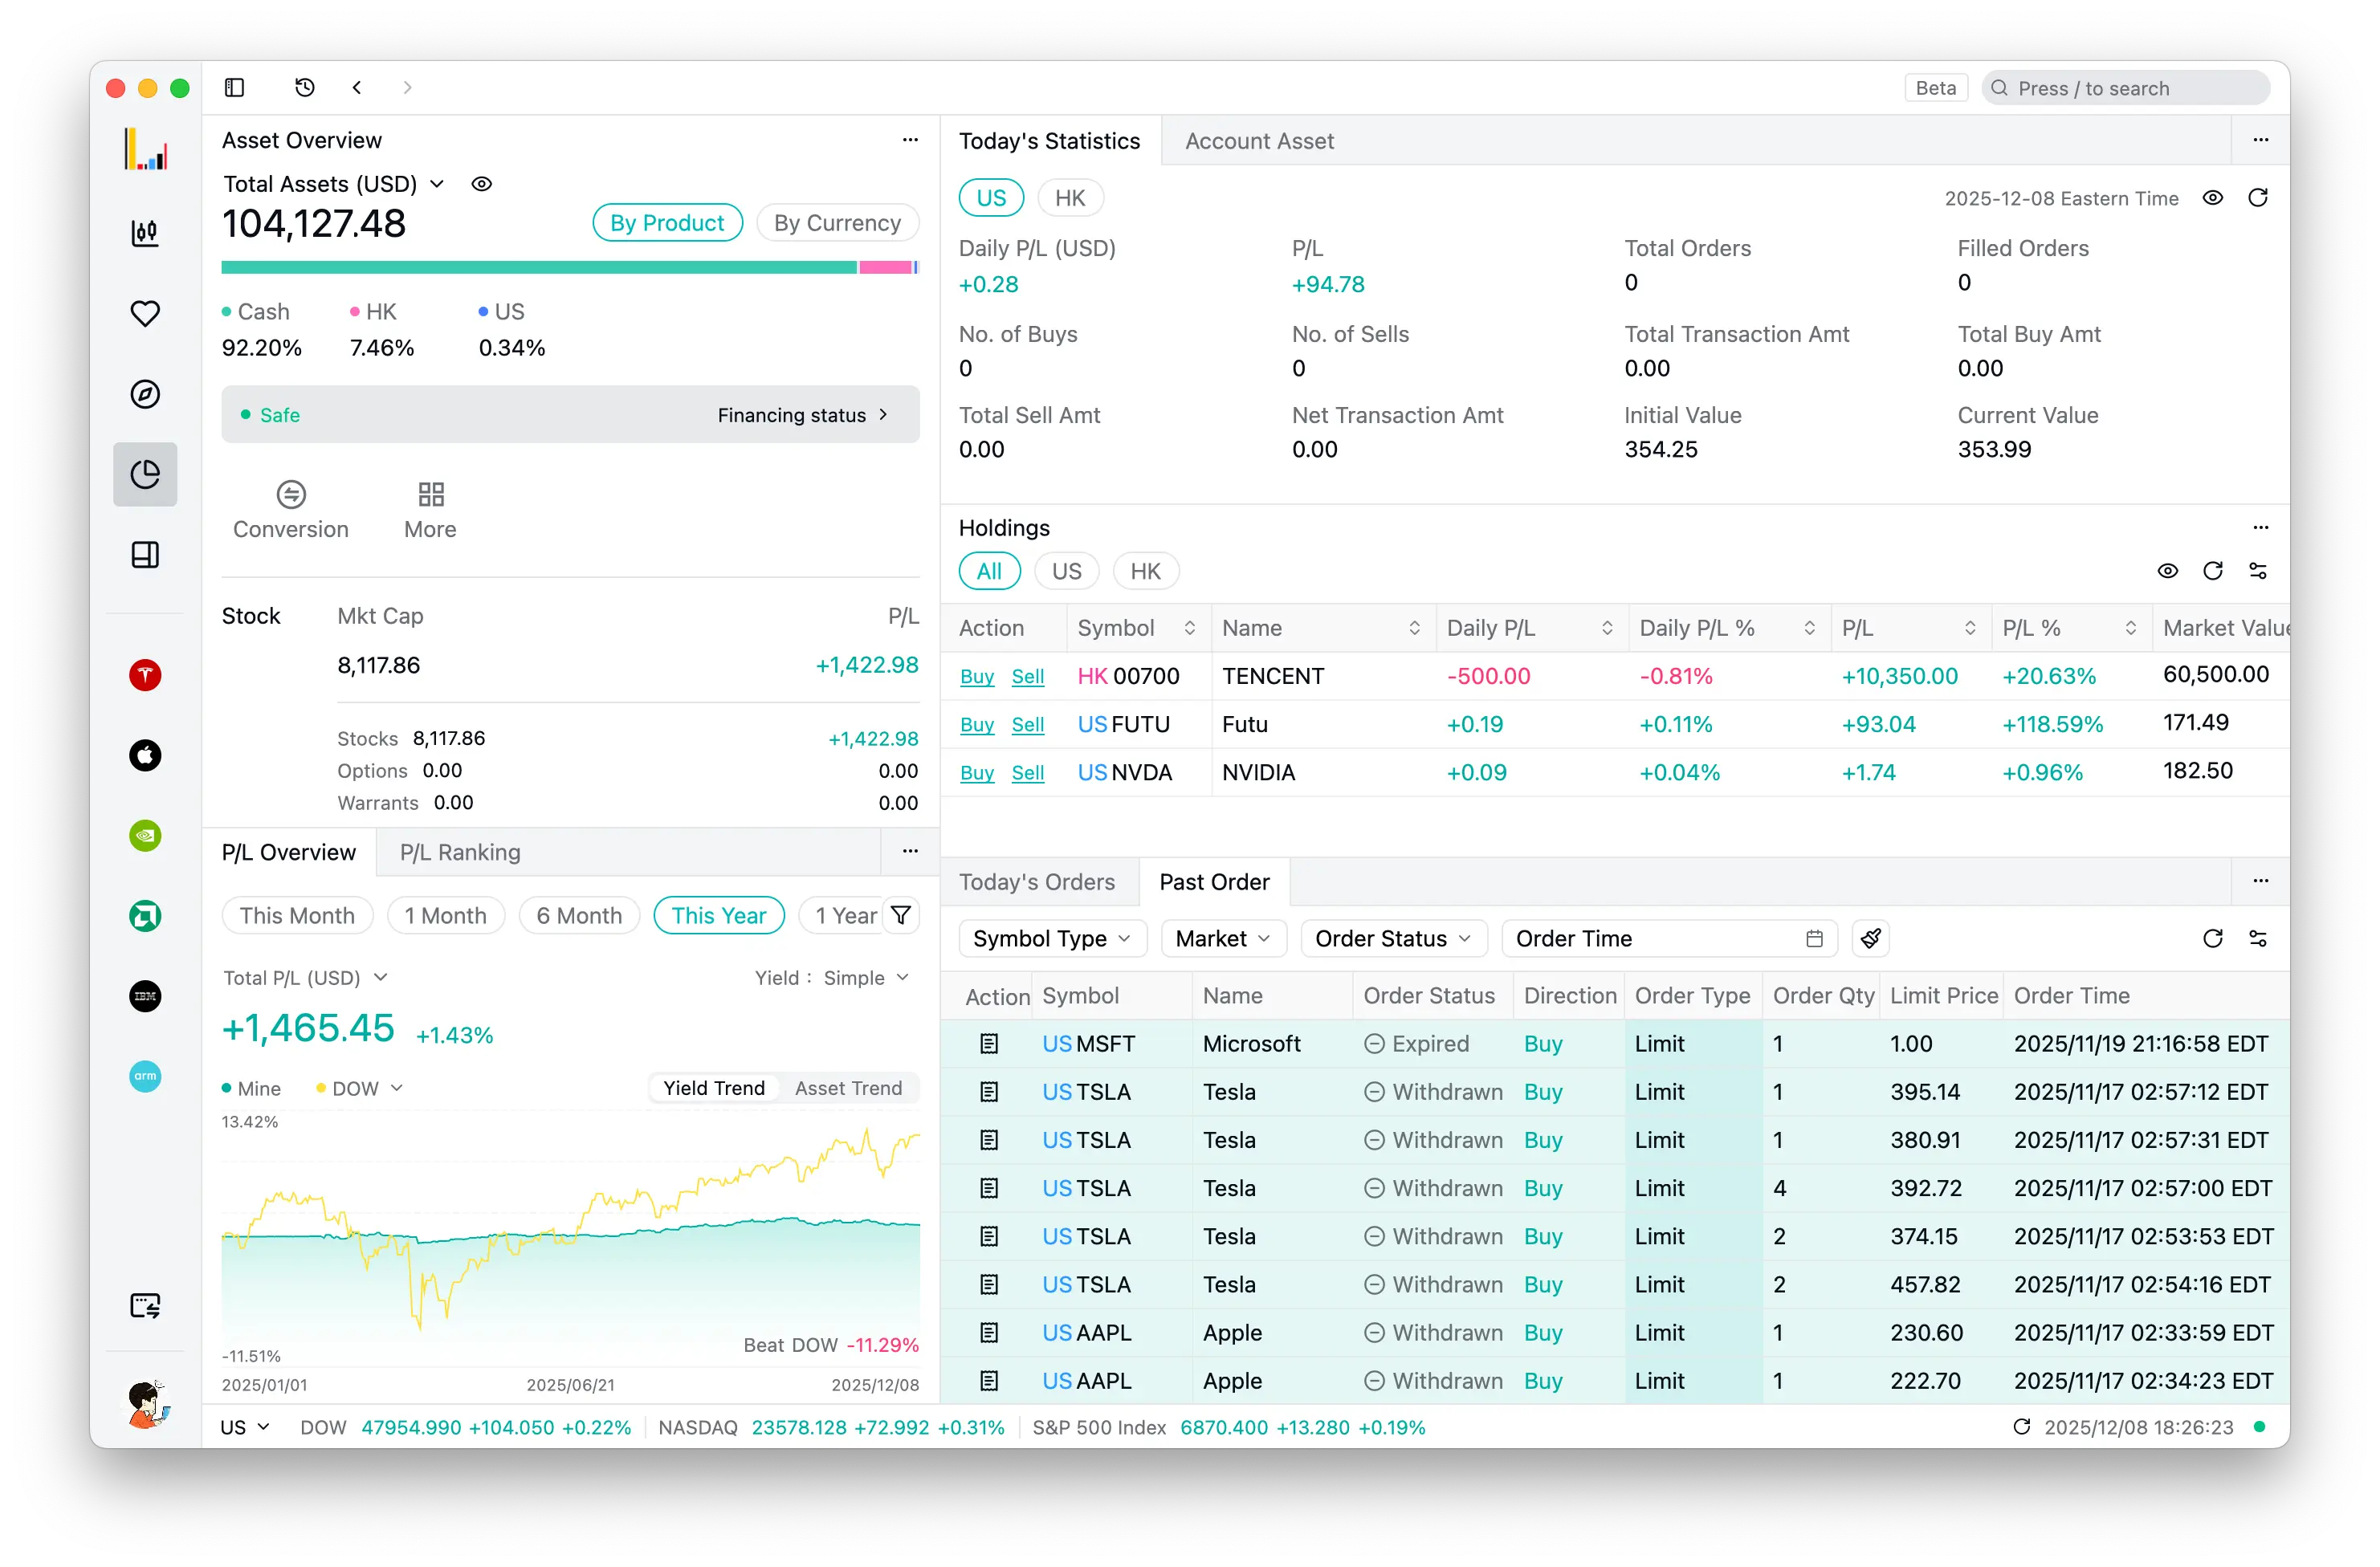
Task: Expand the Symbol Type dropdown
Action: (1052, 938)
